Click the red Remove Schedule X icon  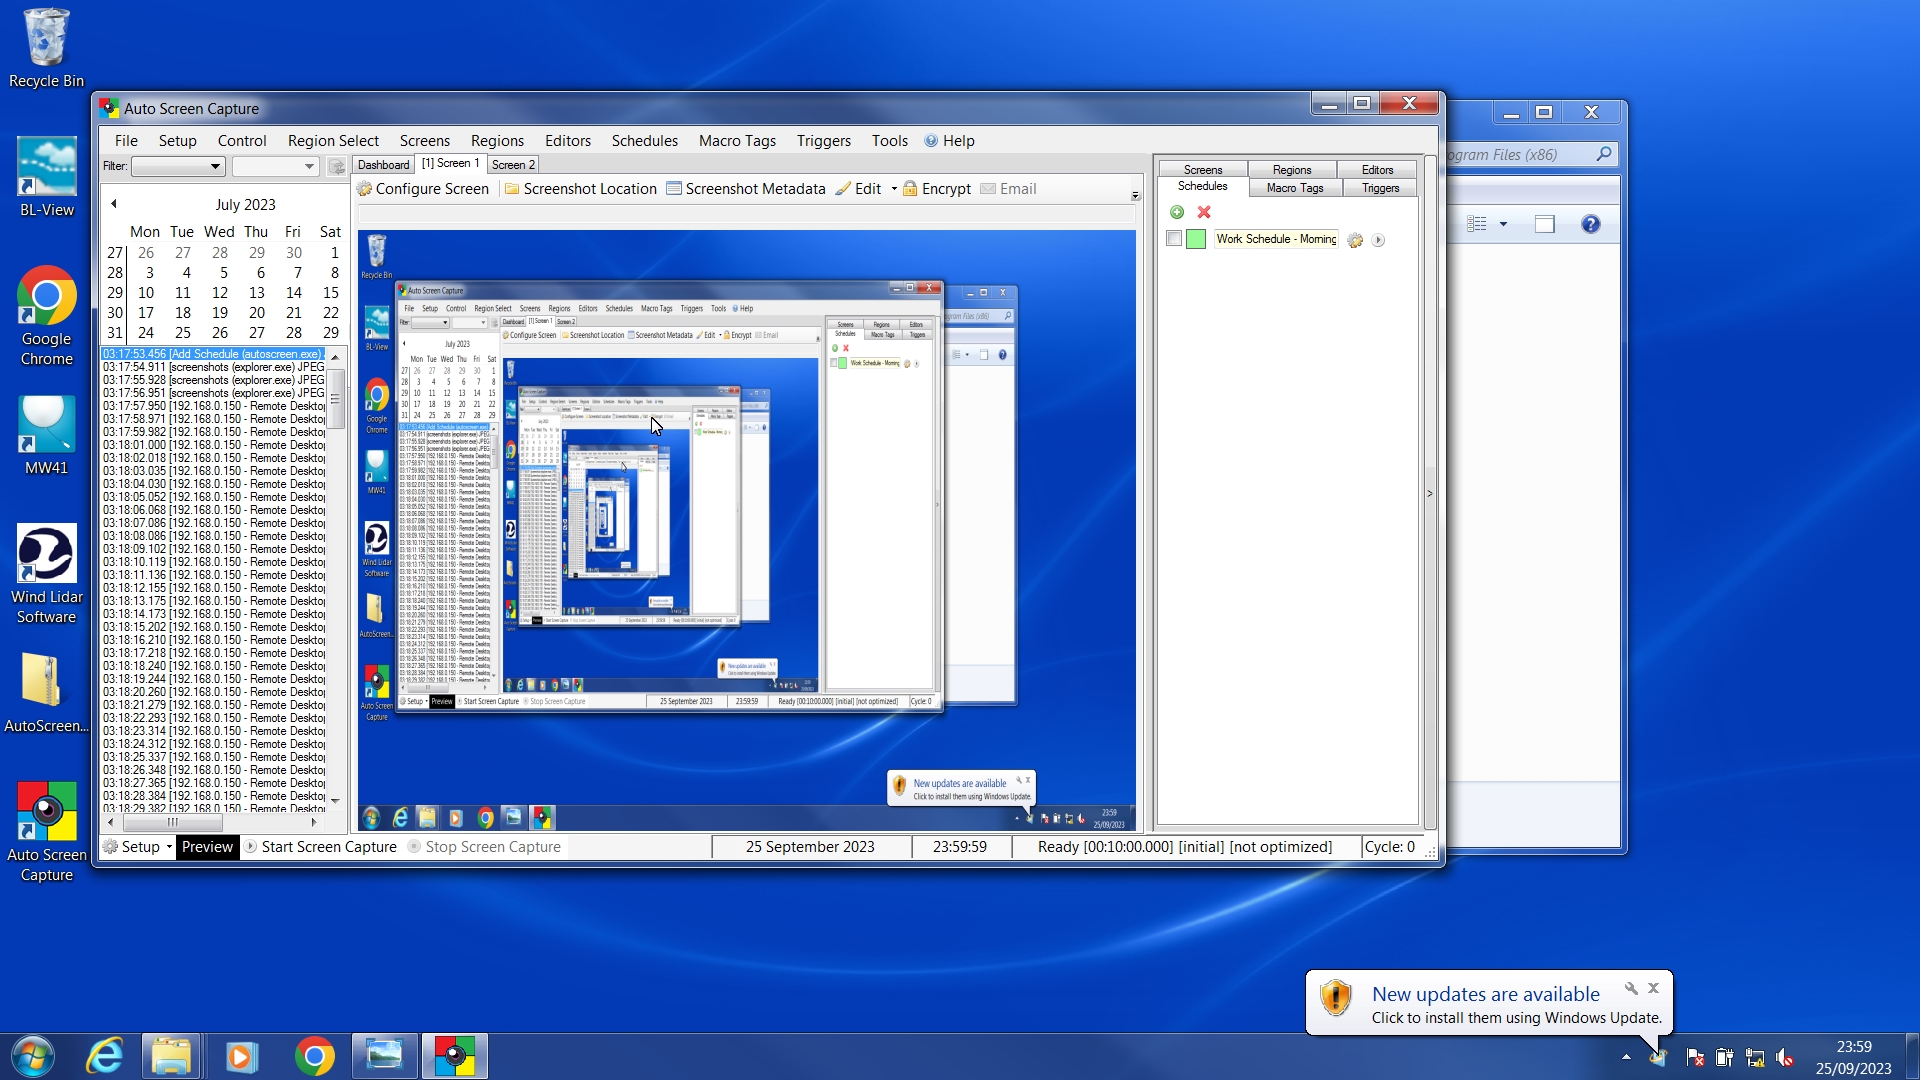(1204, 212)
